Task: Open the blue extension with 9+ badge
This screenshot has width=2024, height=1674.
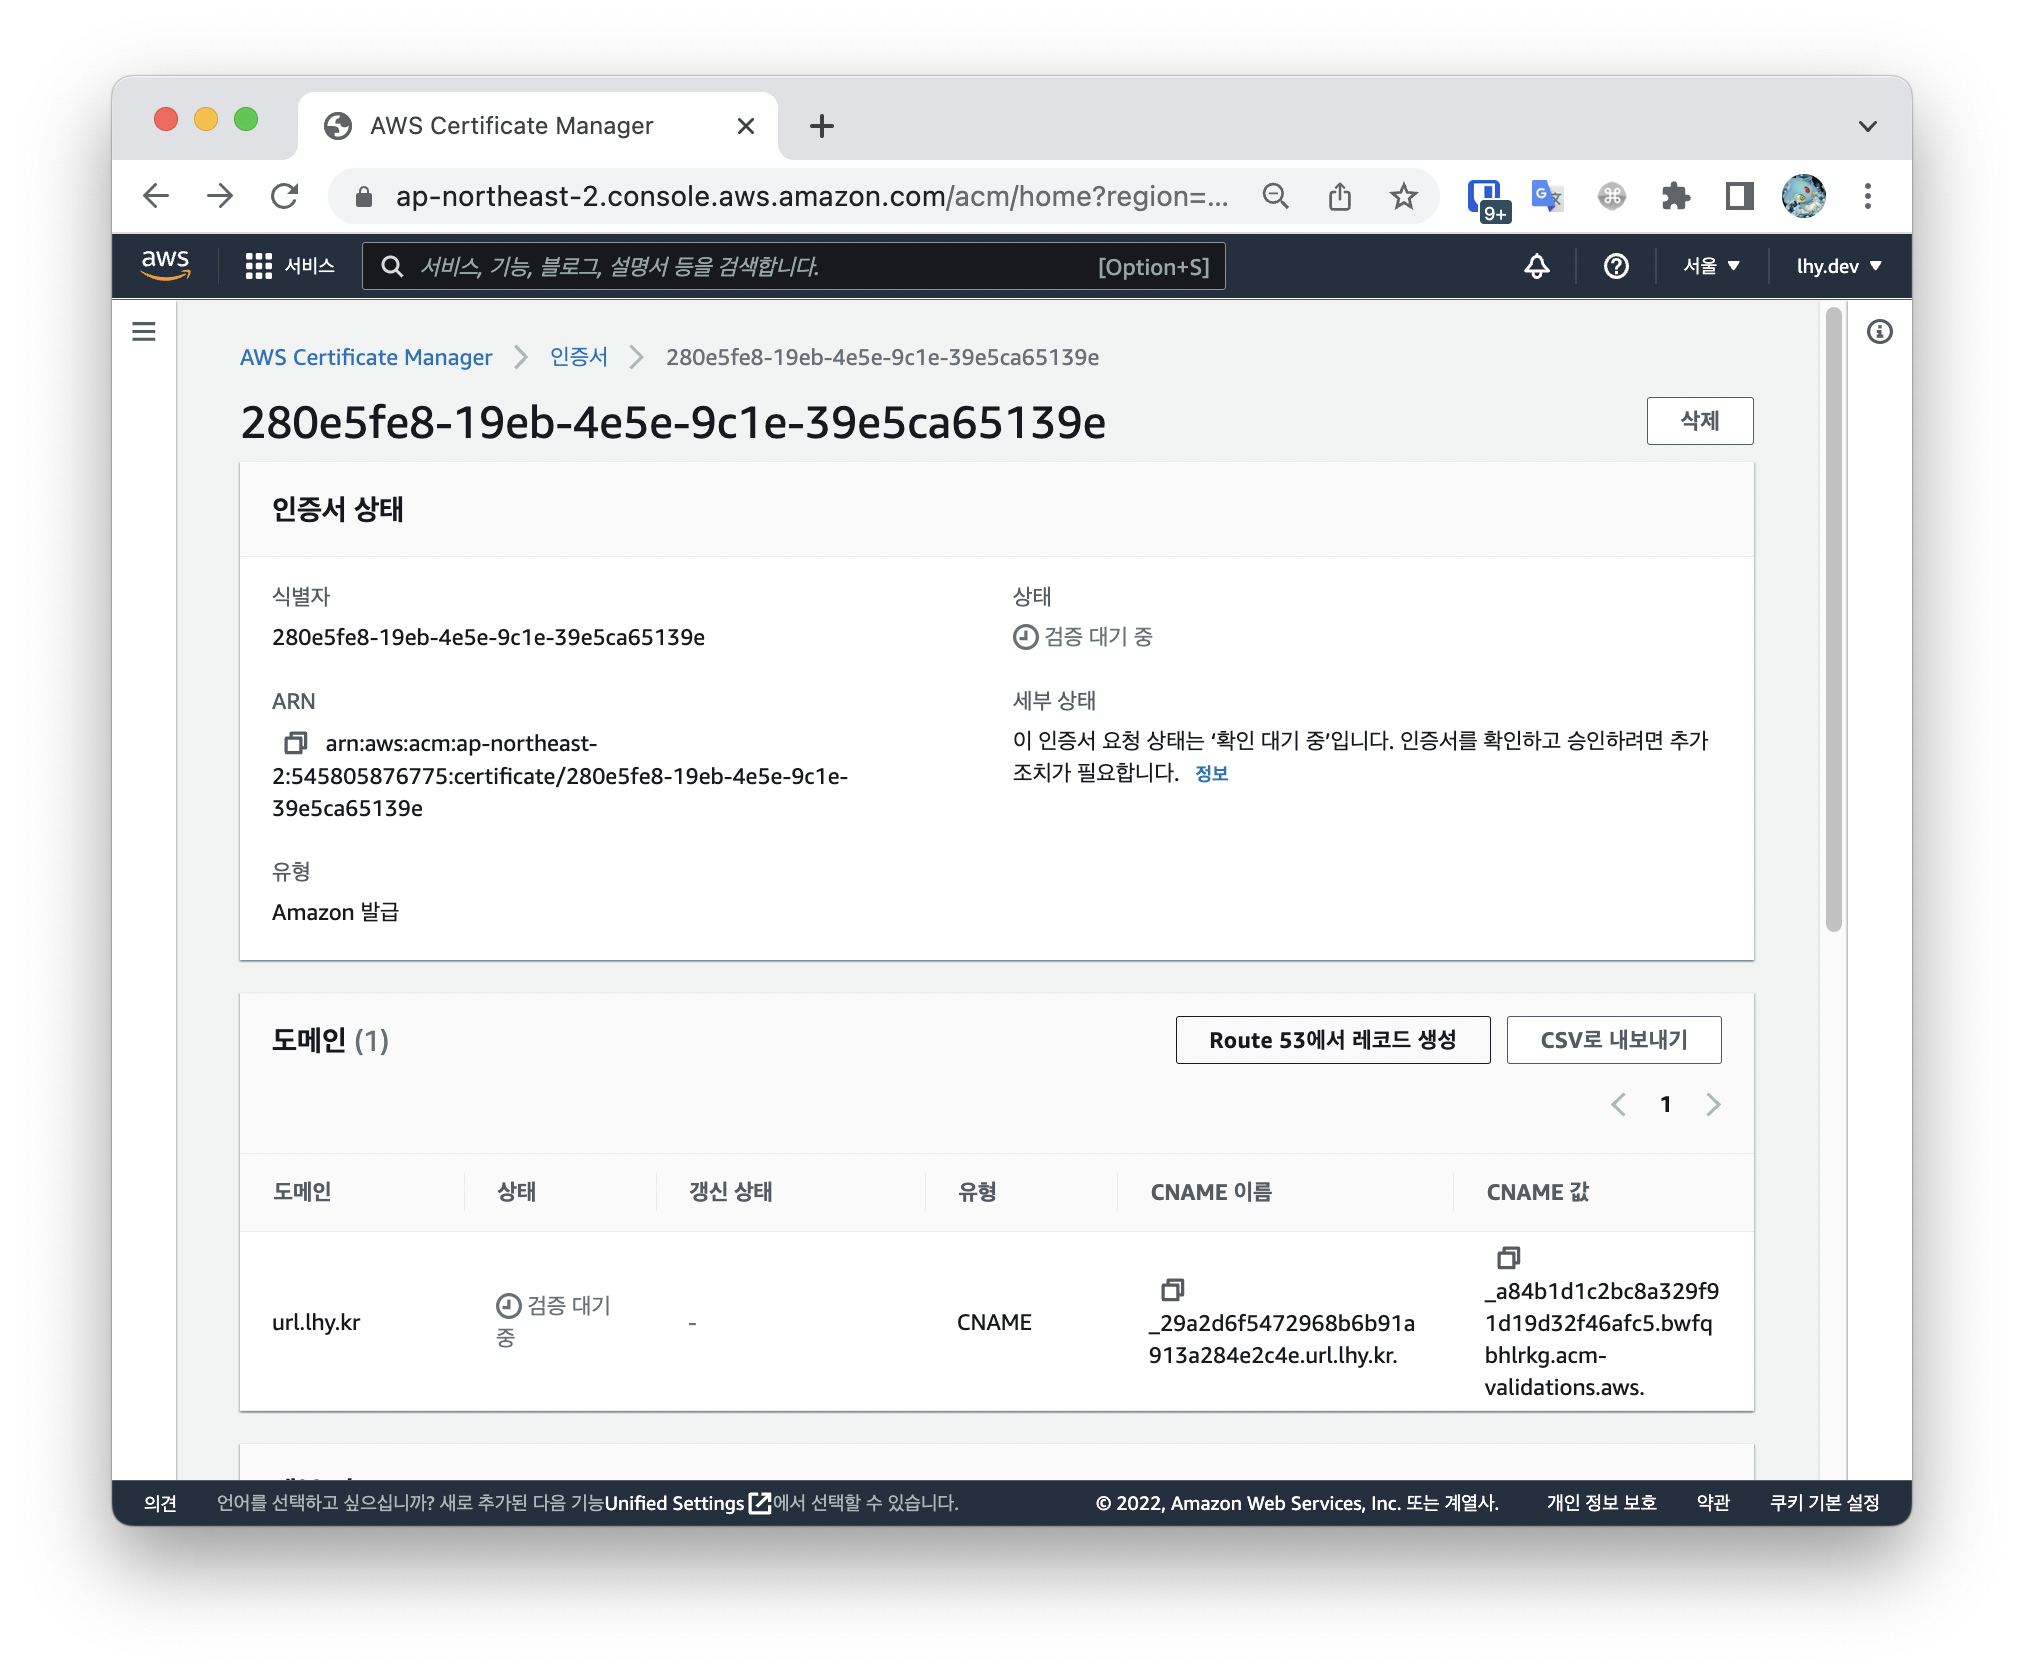Action: (x=1487, y=198)
